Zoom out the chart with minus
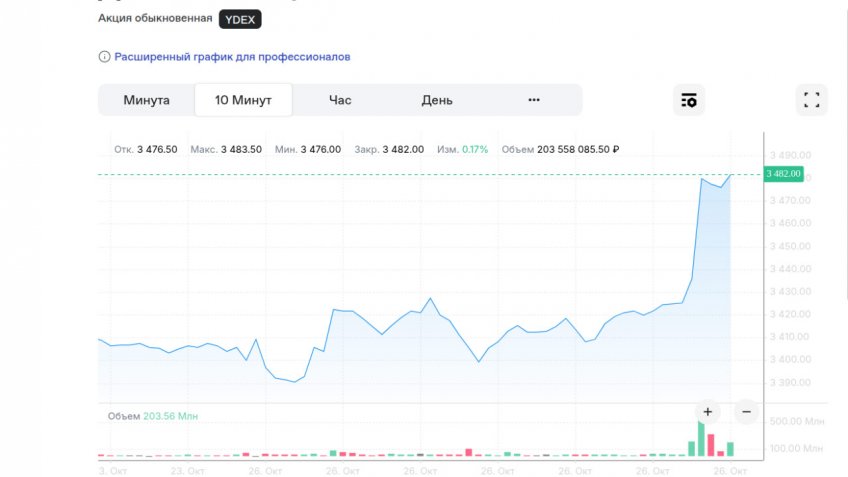 [746, 412]
